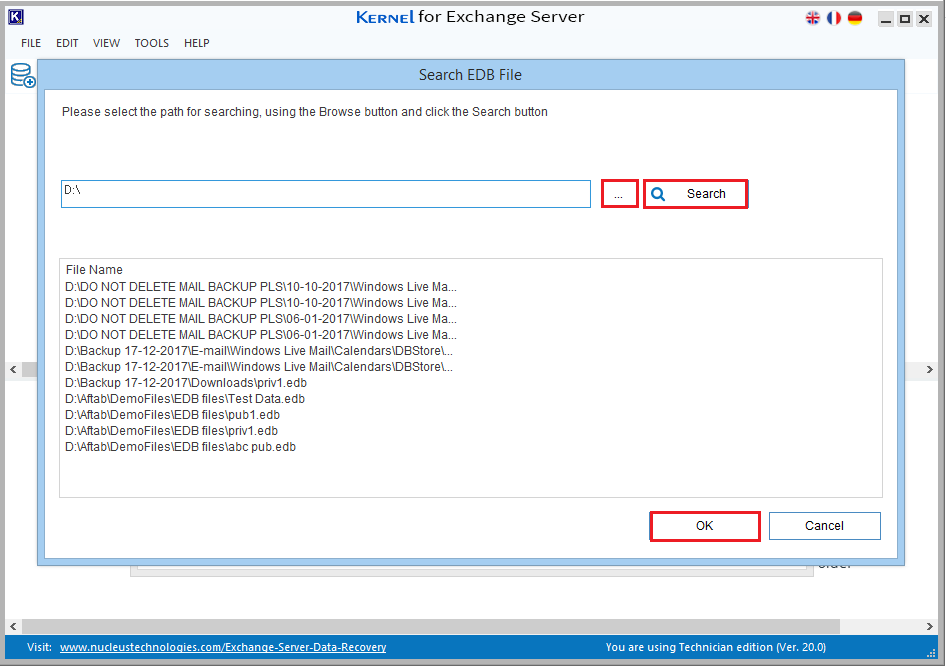Open the EDIT menu

67,43
